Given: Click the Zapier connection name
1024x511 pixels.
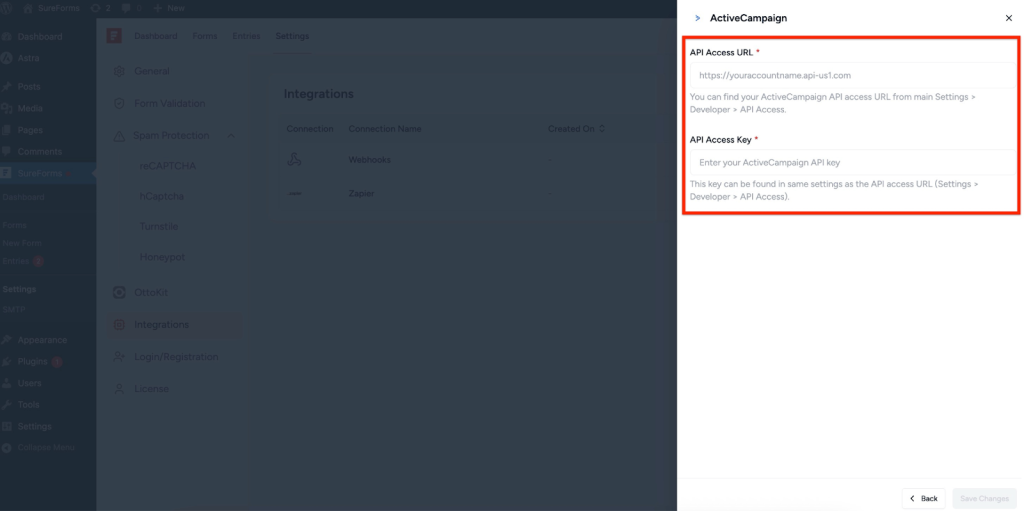Looking at the screenshot, I should [361, 194].
